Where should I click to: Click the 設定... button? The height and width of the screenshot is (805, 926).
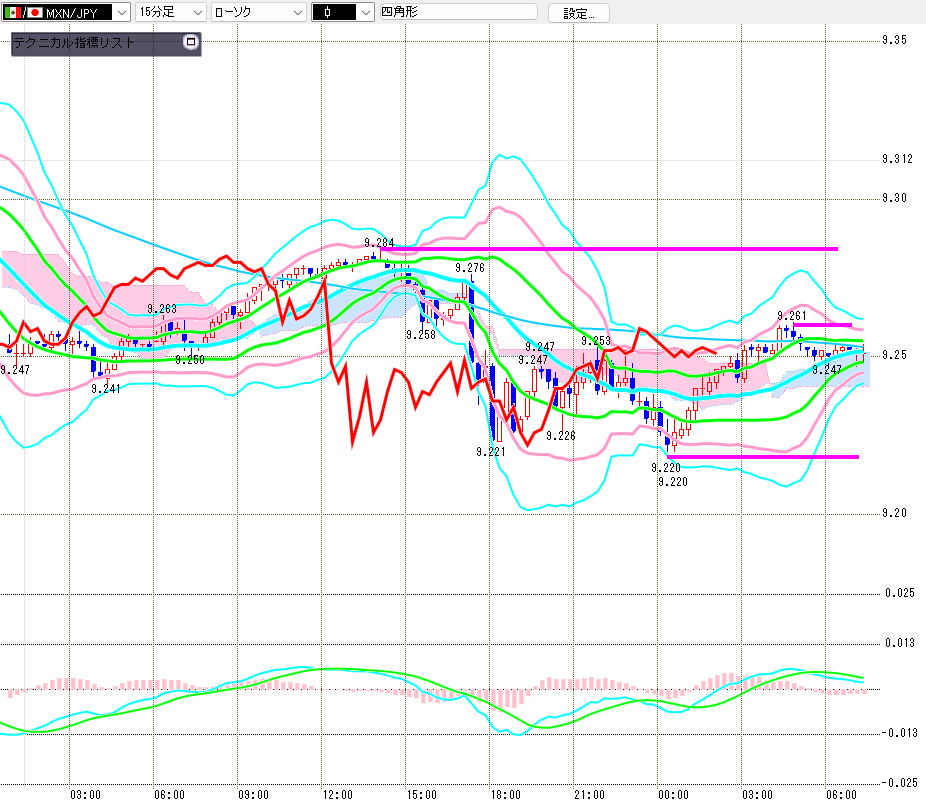pos(579,13)
